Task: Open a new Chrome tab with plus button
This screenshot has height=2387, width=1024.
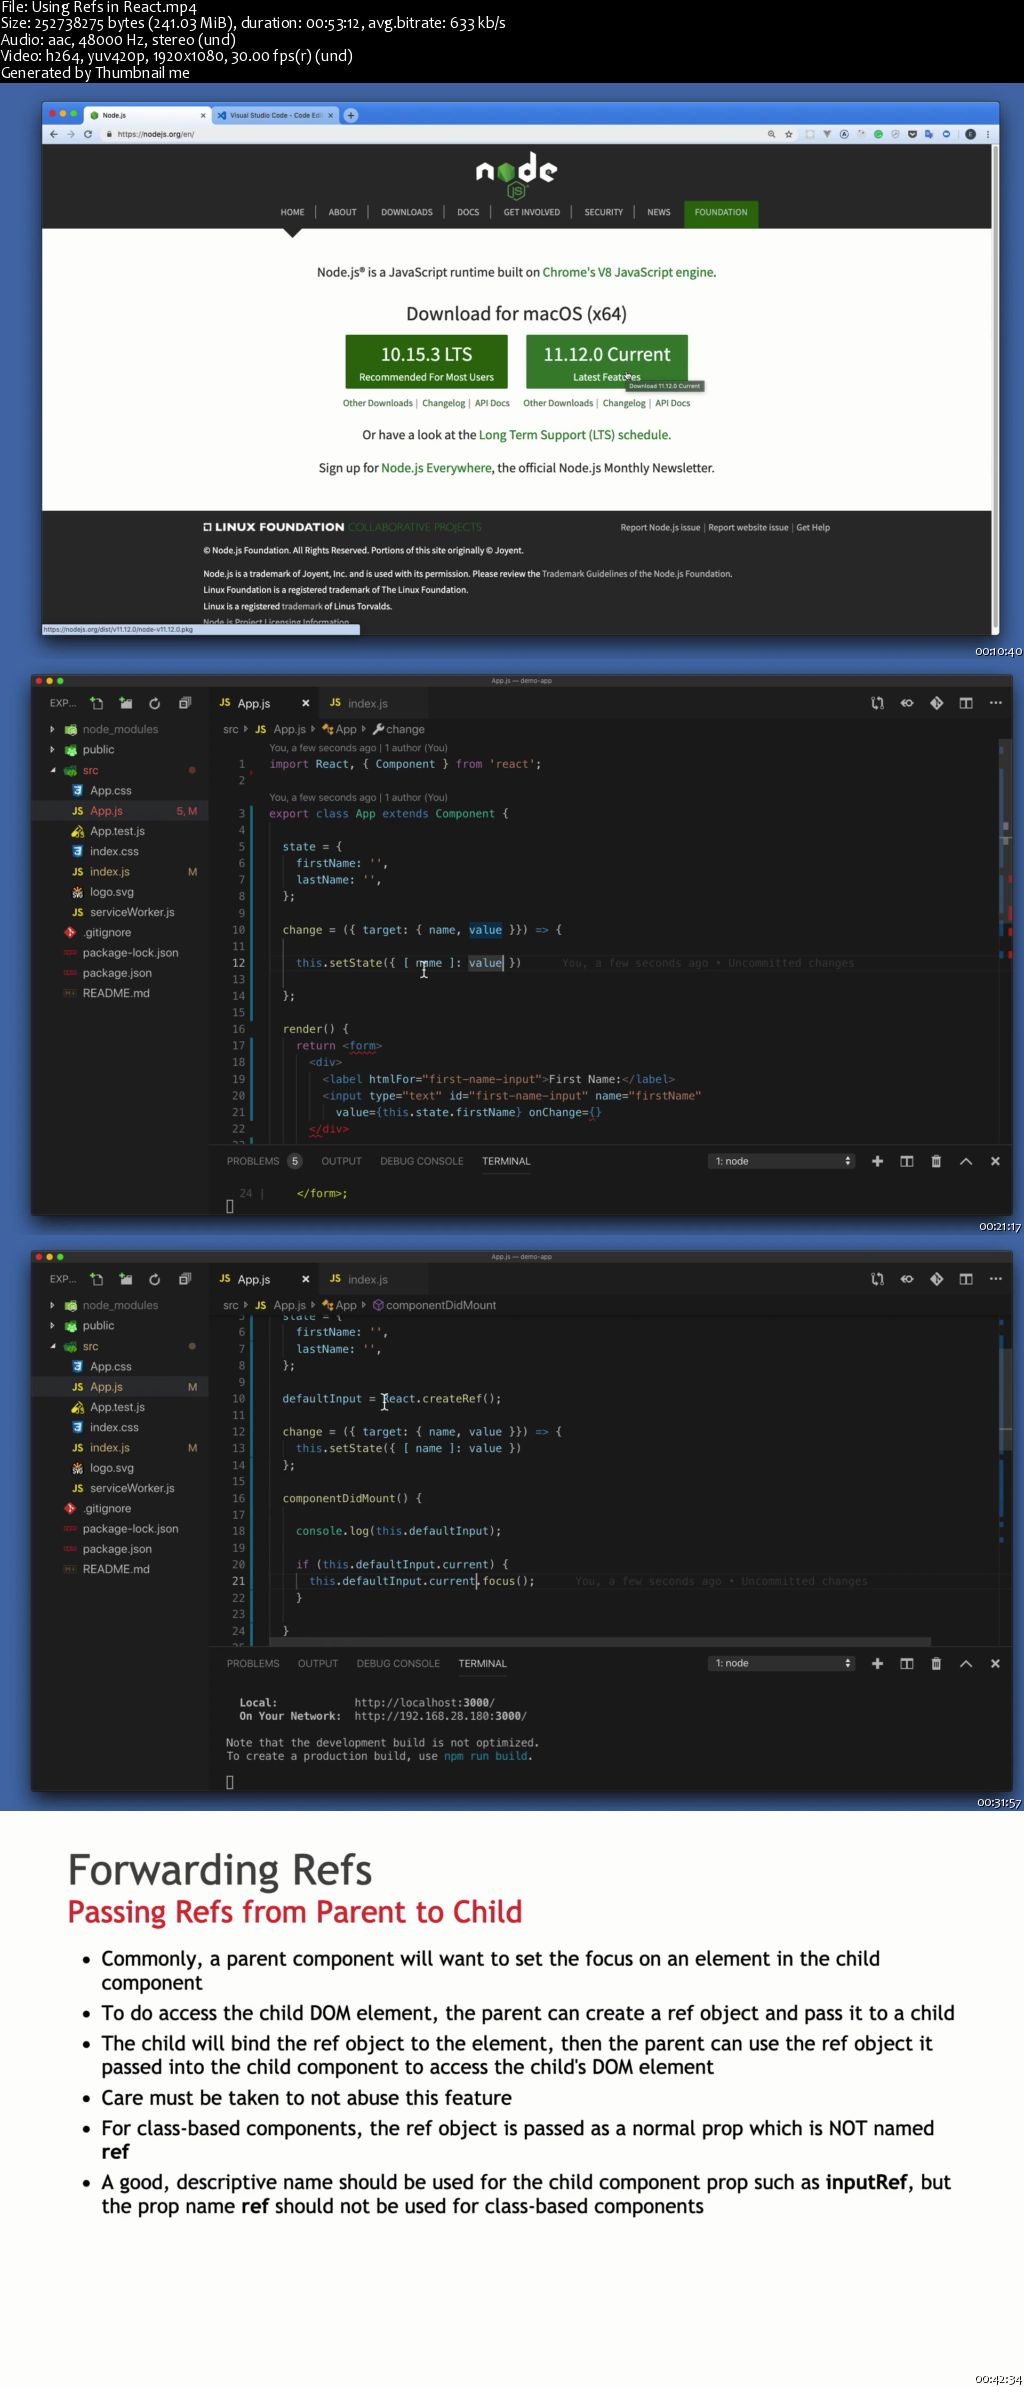Action: point(351,115)
